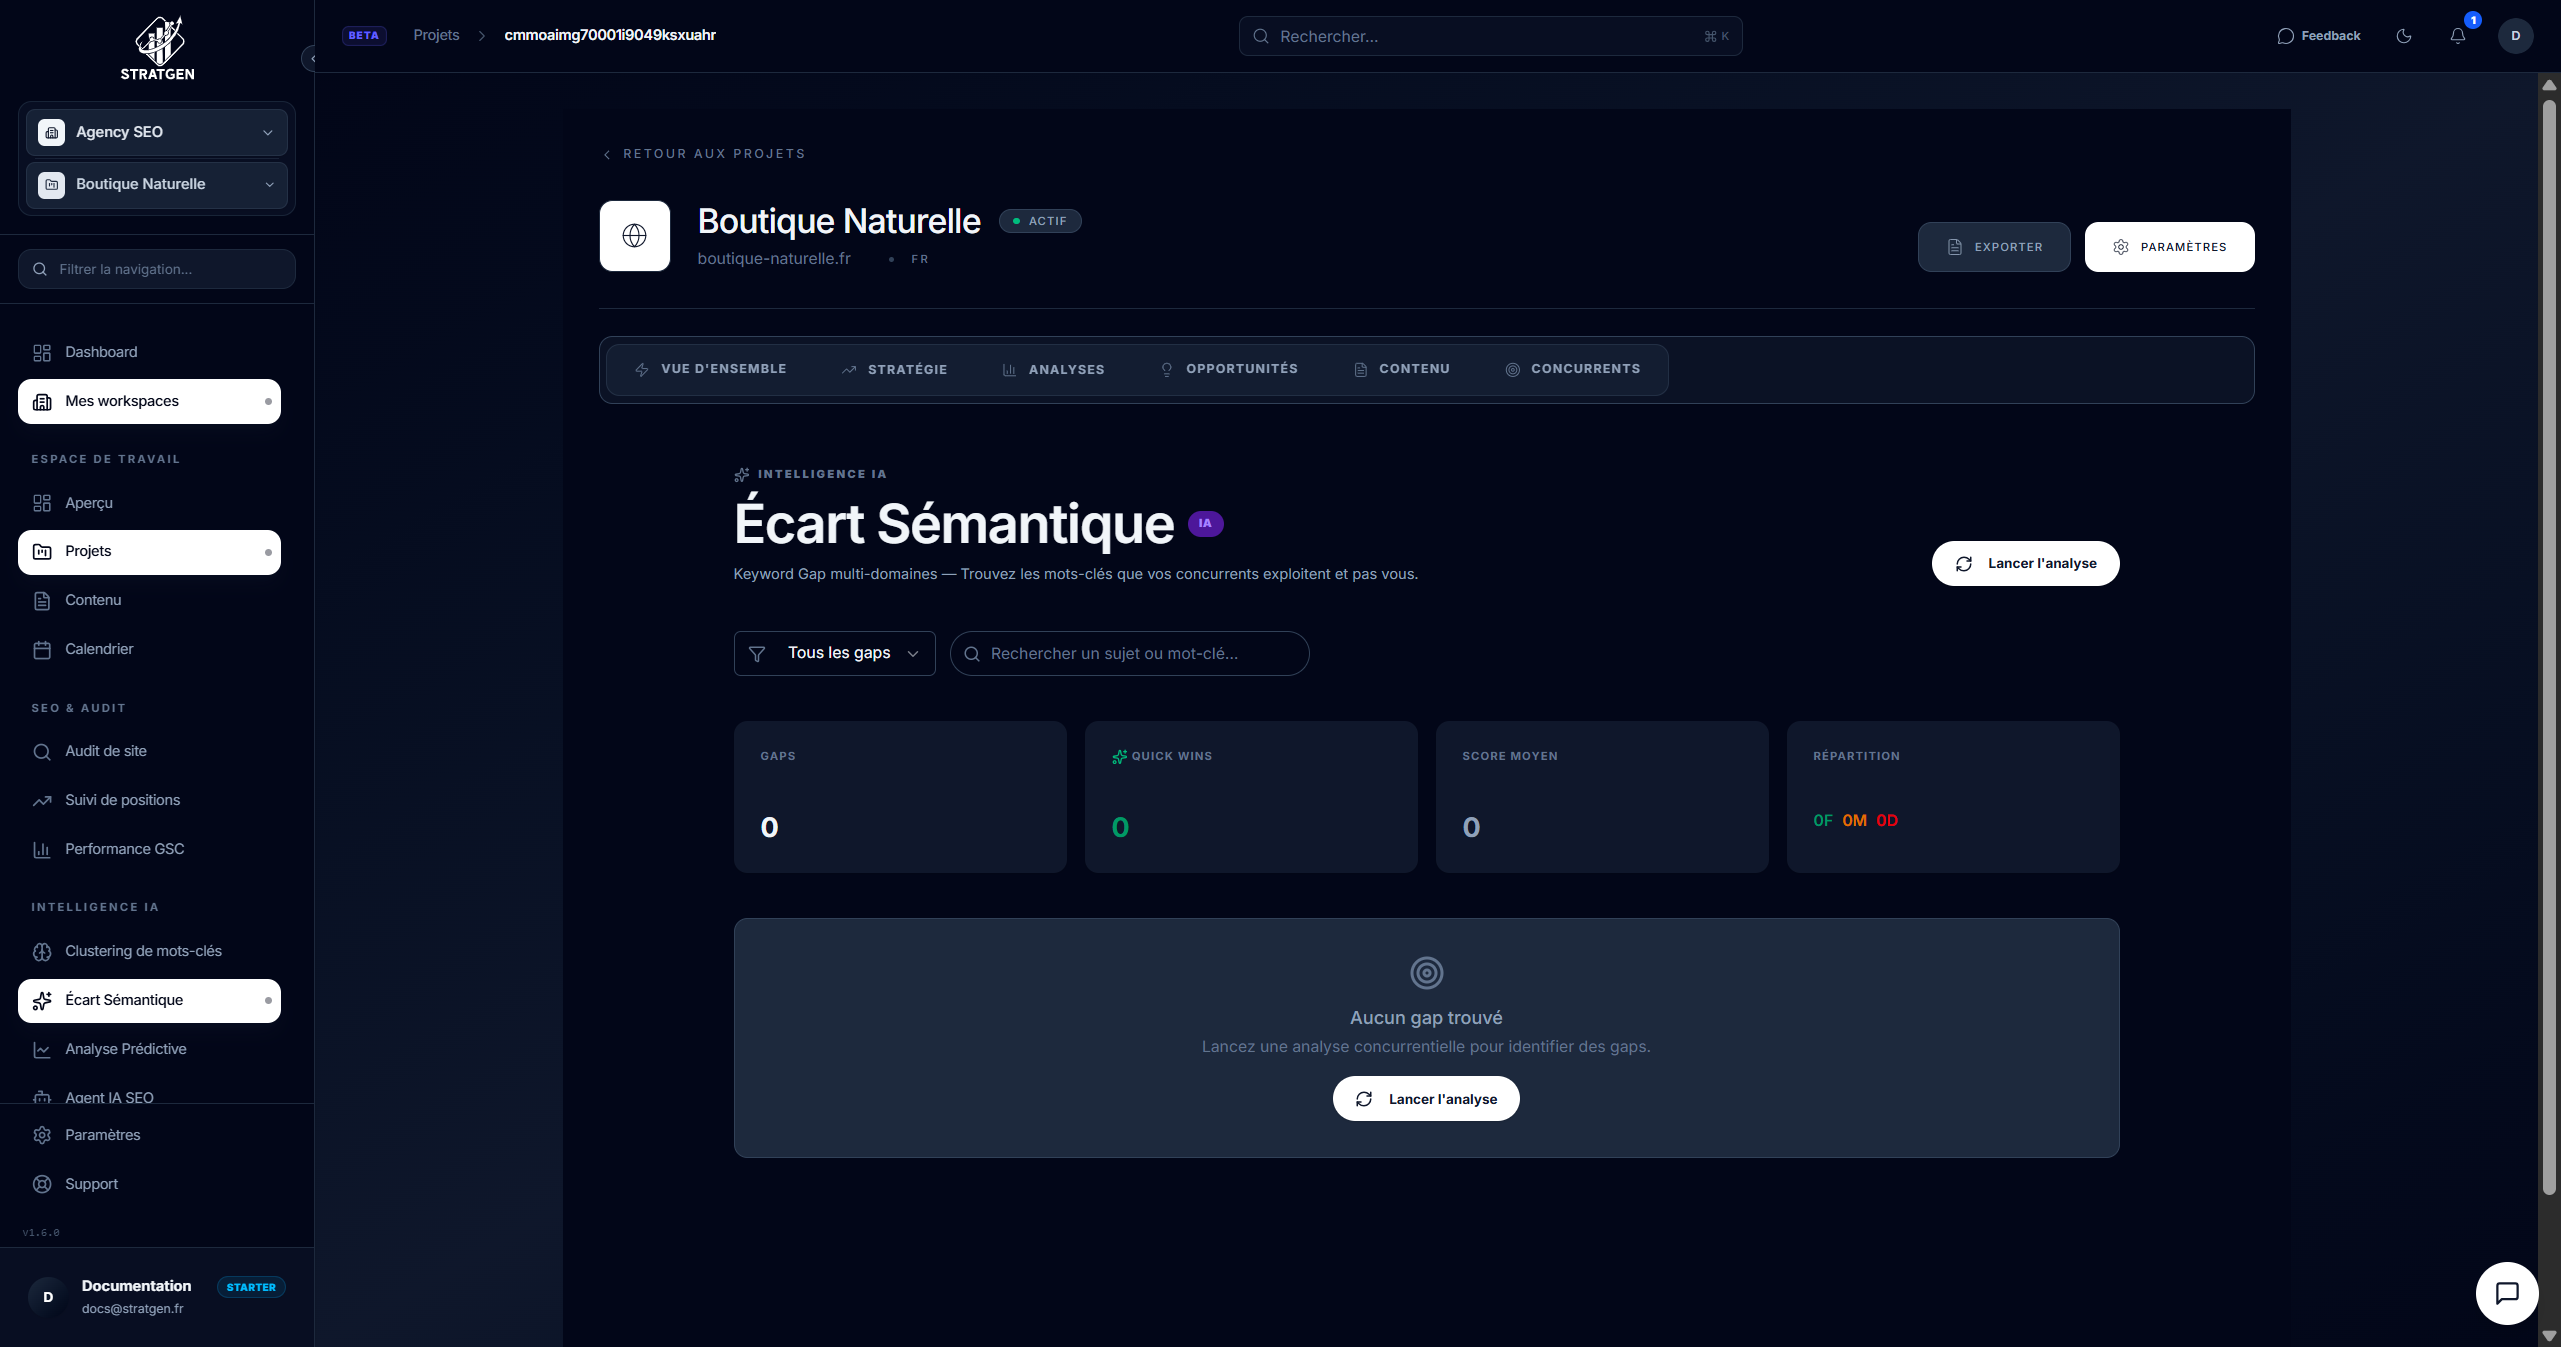
Task: Switch to the Concurrents tab
Action: [1573, 369]
